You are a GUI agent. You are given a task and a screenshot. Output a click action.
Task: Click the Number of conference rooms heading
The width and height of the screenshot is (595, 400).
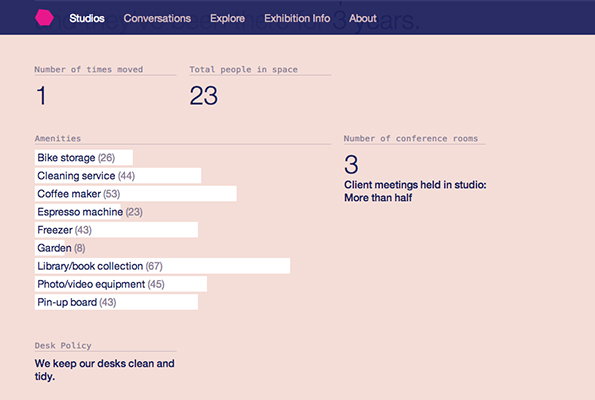[411, 138]
